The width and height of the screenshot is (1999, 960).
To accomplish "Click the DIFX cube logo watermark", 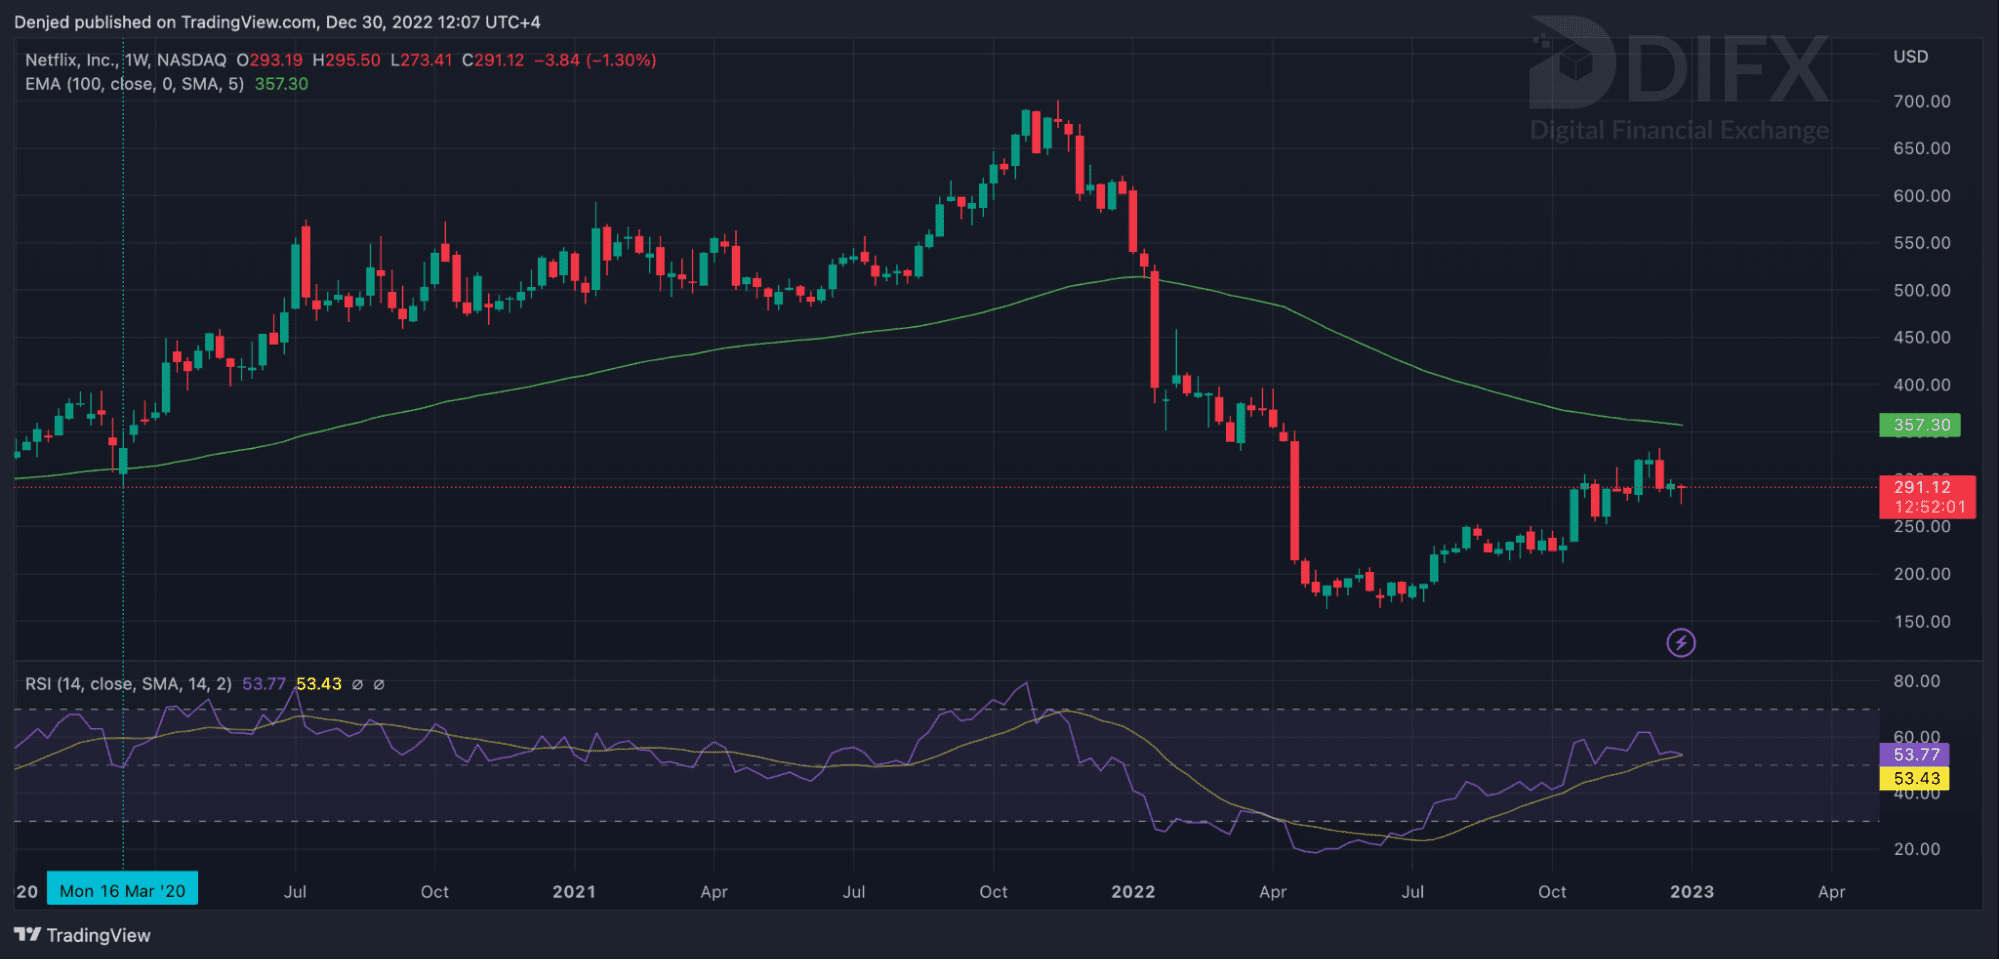I will click(x=1570, y=63).
